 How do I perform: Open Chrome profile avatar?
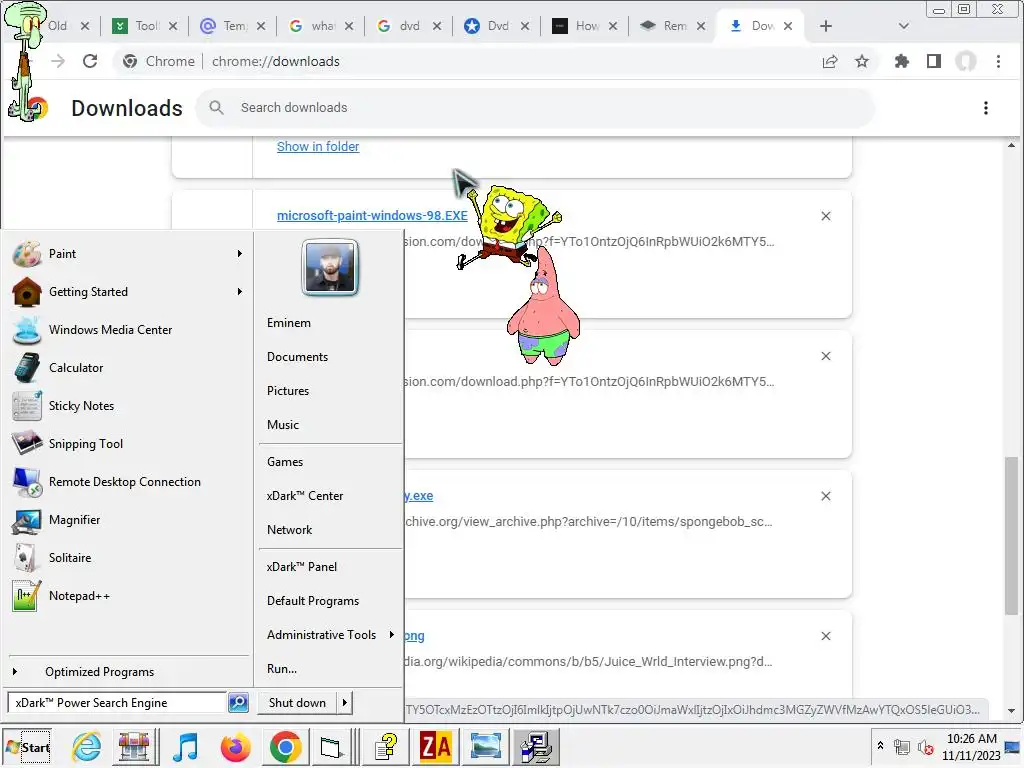966,61
